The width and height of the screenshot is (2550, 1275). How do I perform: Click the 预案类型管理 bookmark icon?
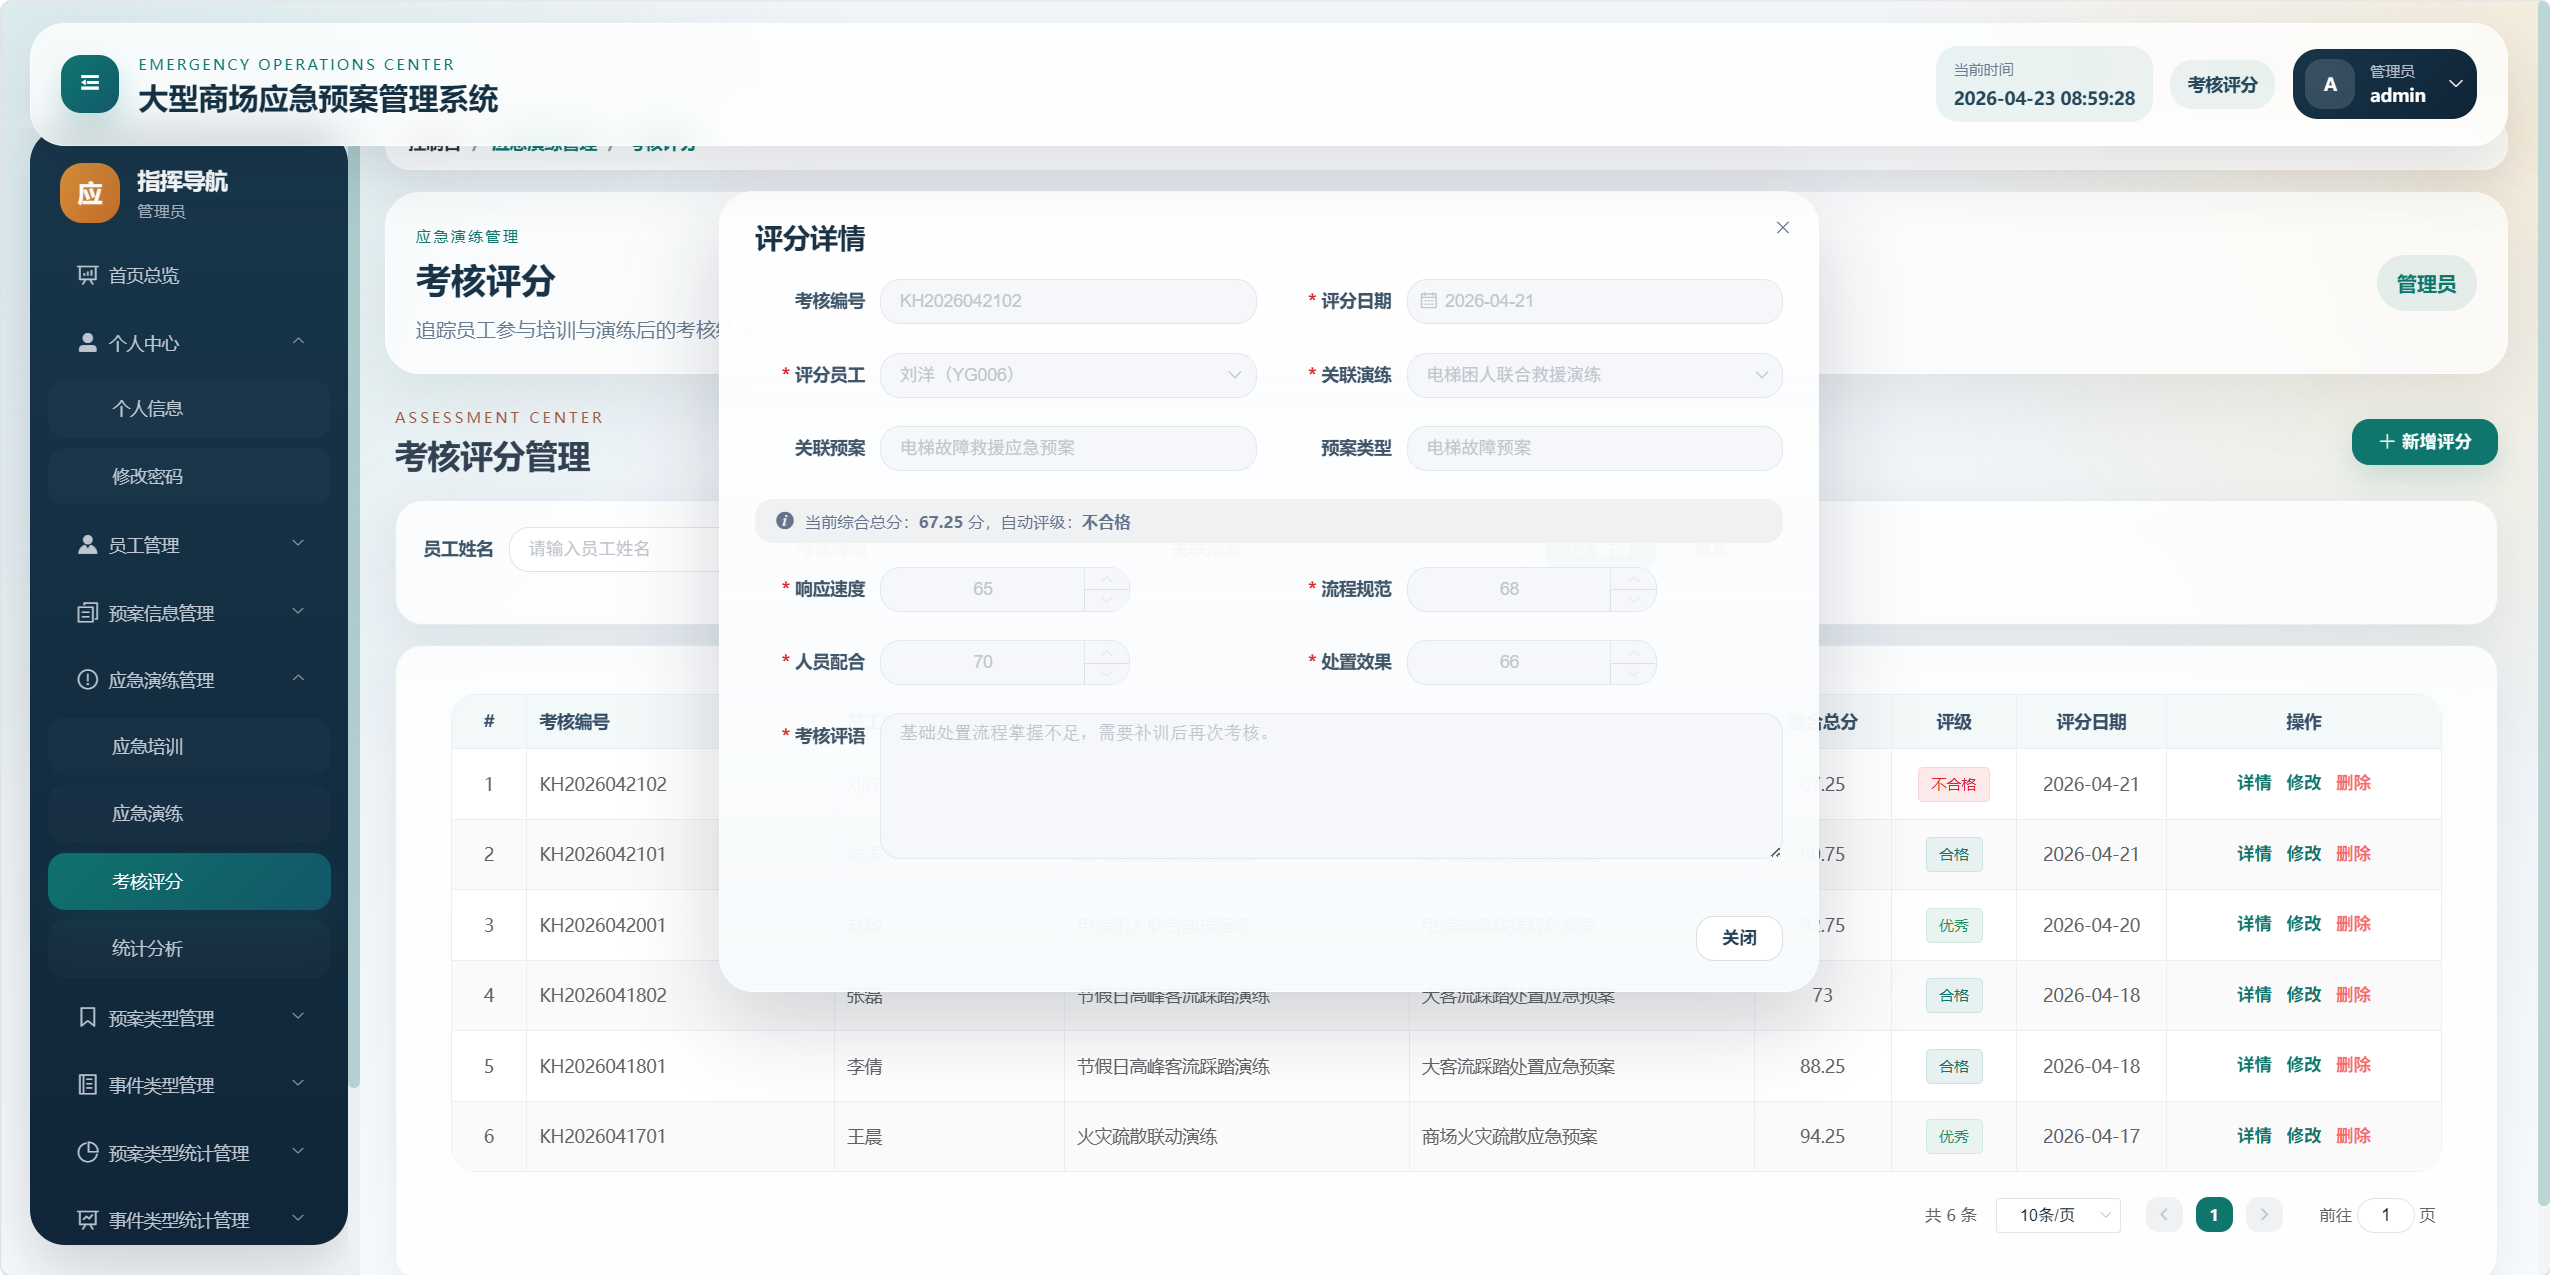point(87,1018)
